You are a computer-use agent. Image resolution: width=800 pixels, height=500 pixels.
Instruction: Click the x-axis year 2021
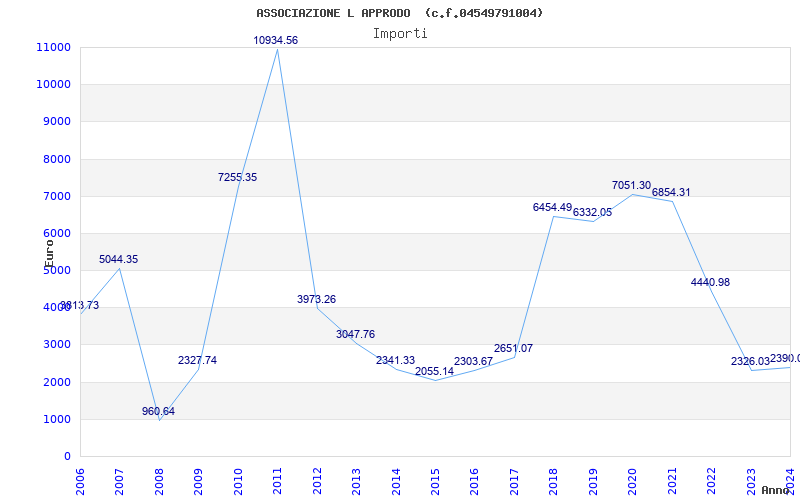coord(672,481)
